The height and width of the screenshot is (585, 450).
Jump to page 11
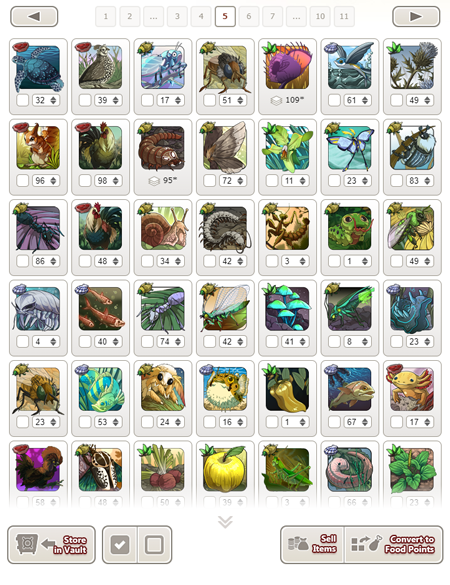[x=344, y=16]
